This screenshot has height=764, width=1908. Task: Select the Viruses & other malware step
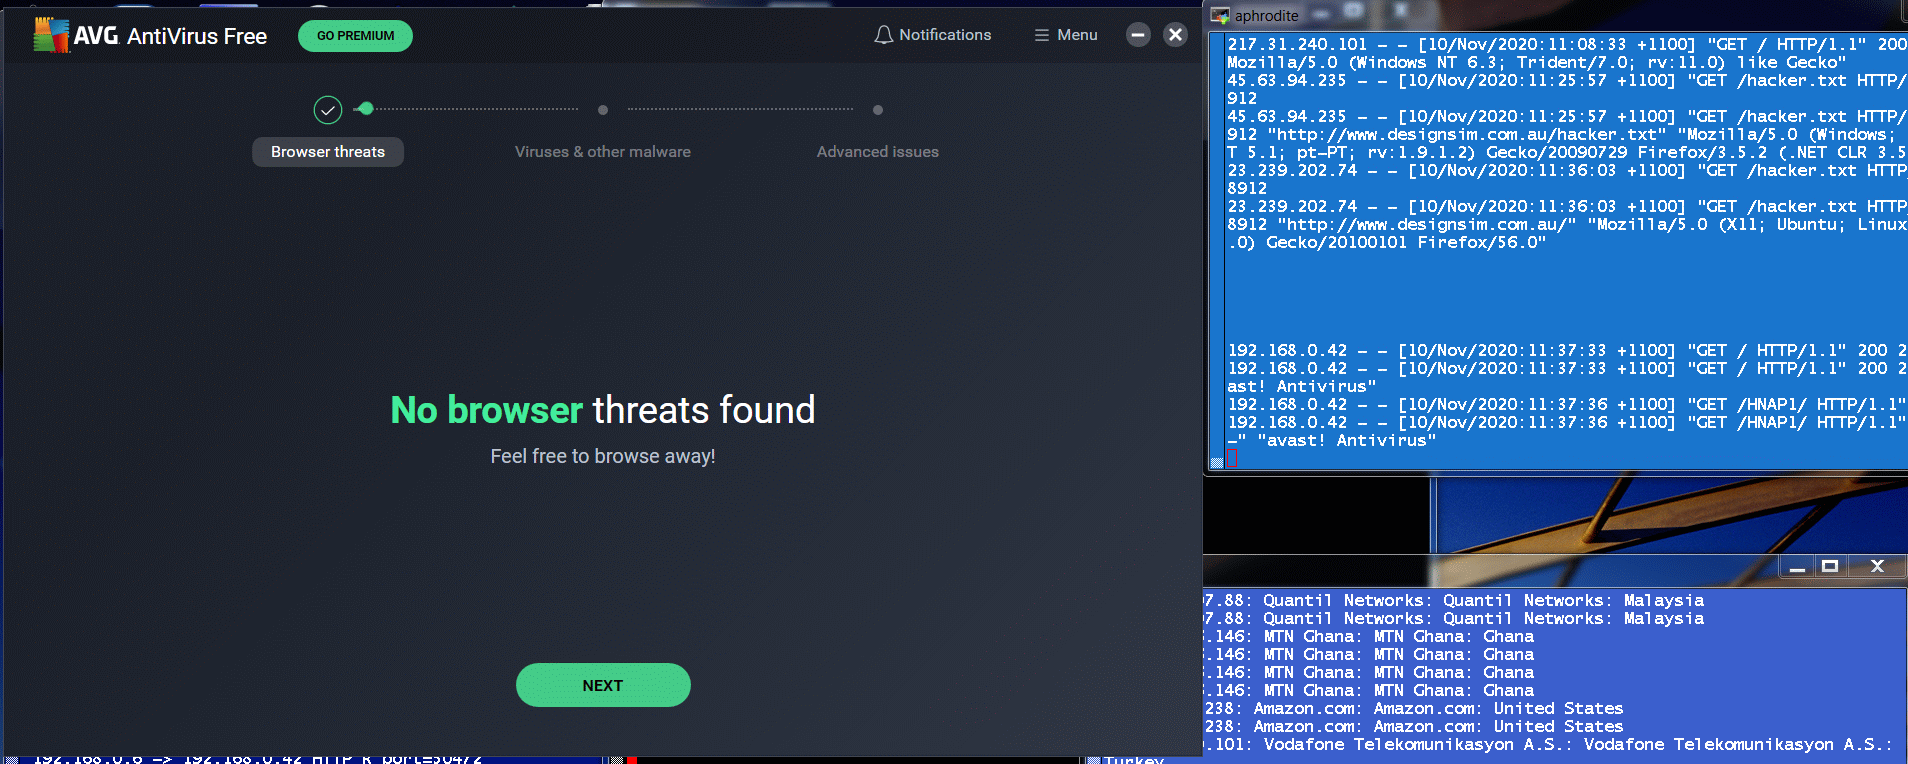(602, 152)
